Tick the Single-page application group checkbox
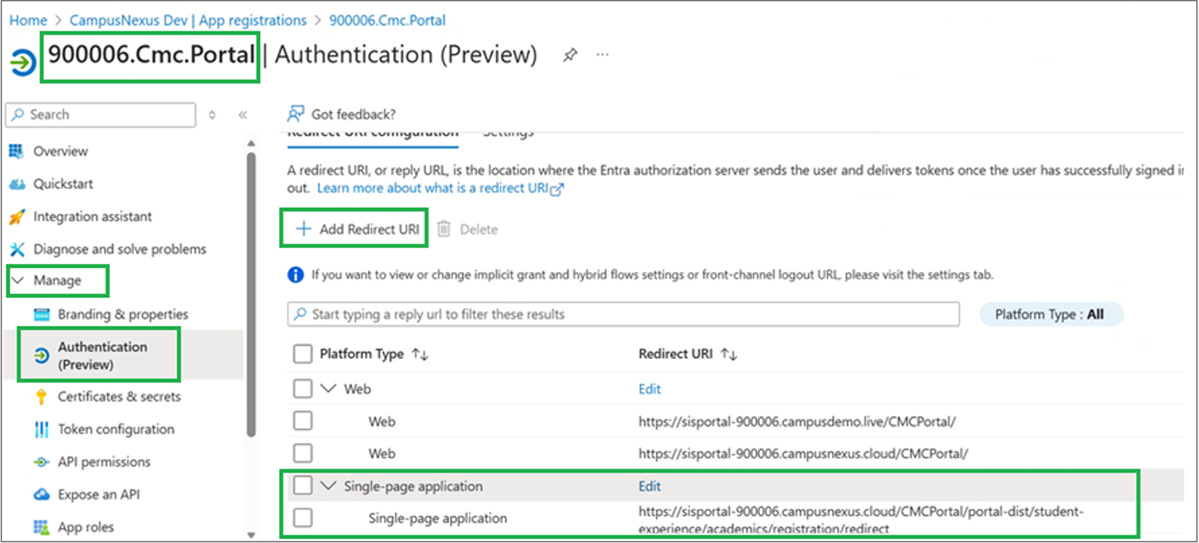 point(303,486)
